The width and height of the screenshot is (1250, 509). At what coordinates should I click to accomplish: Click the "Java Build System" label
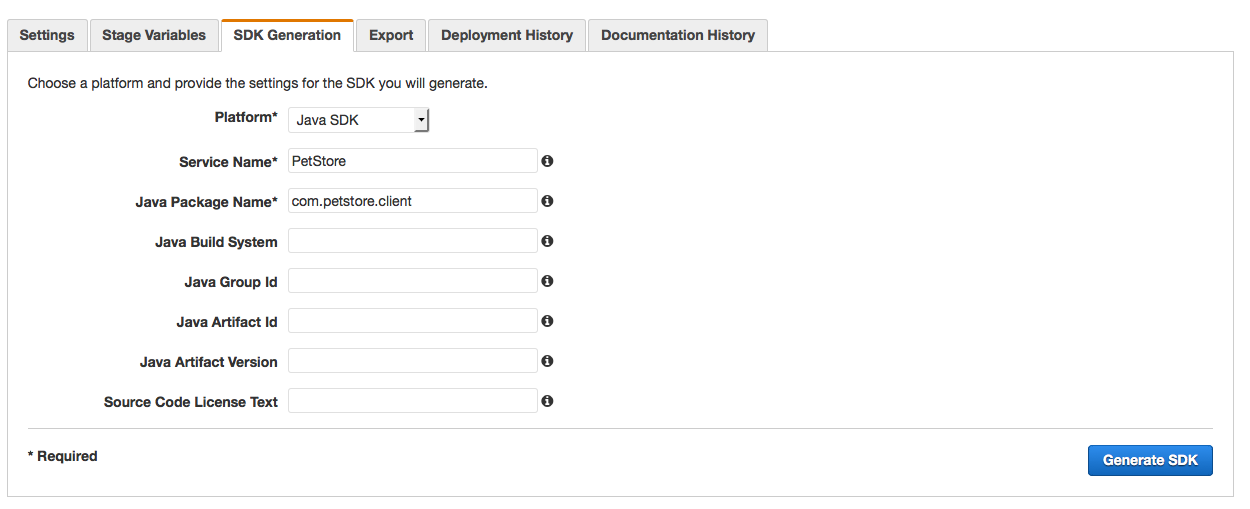[216, 242]
